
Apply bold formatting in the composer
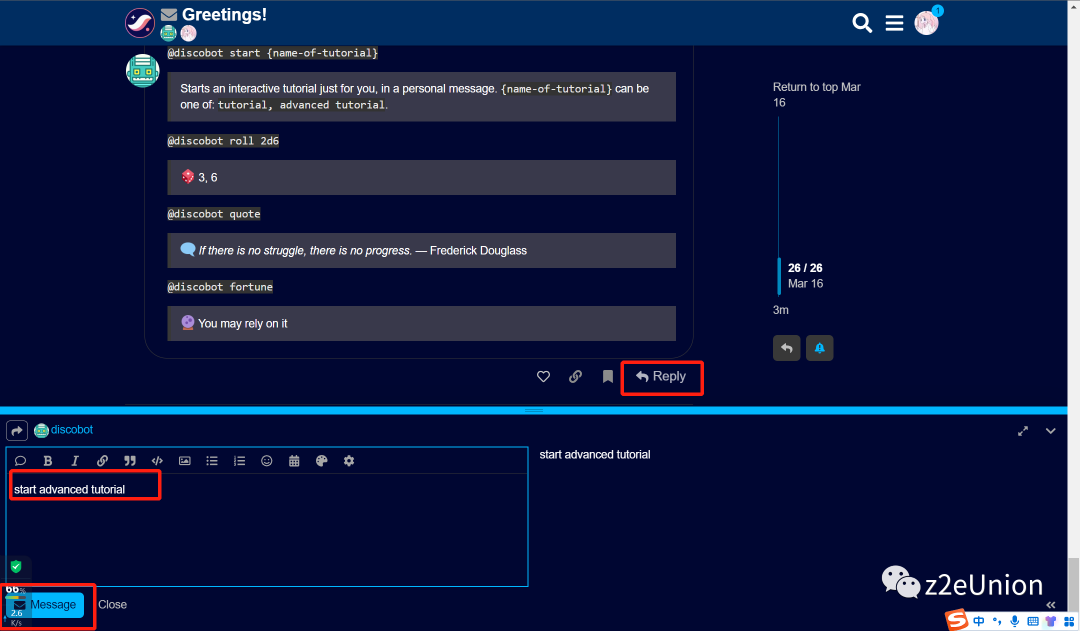click(x=48, y=461)
